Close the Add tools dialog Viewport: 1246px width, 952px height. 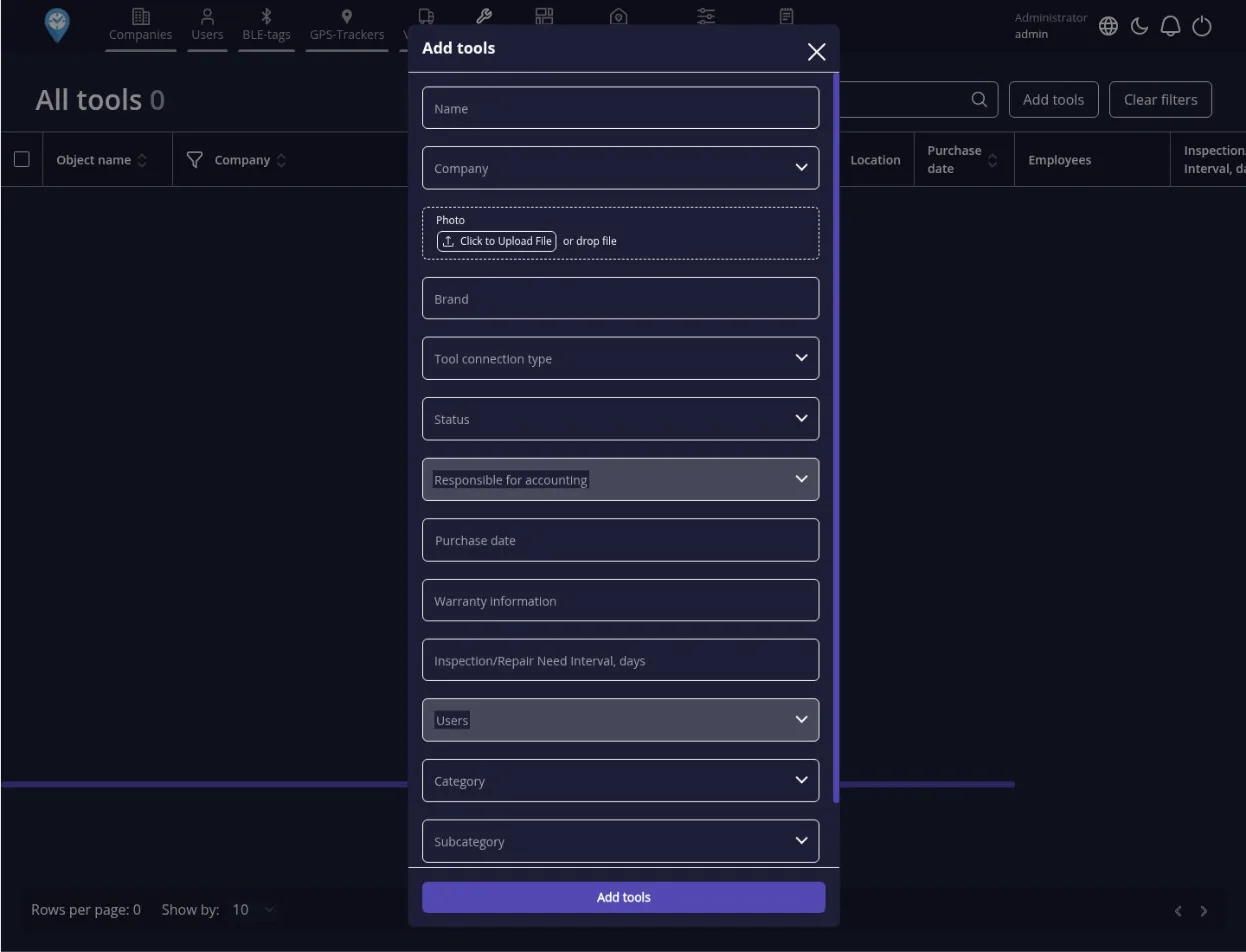(817, 52)
